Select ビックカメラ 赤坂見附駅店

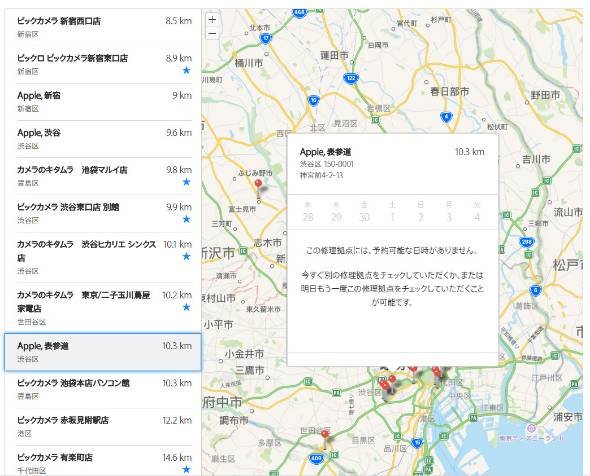(x=104, y=427)
